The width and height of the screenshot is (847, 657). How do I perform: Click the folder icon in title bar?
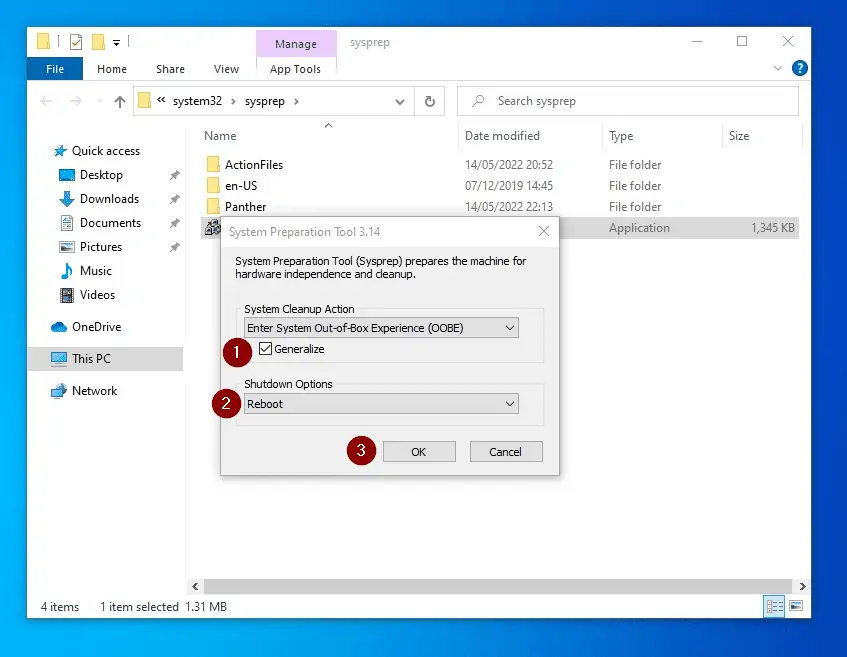point(43,41)
